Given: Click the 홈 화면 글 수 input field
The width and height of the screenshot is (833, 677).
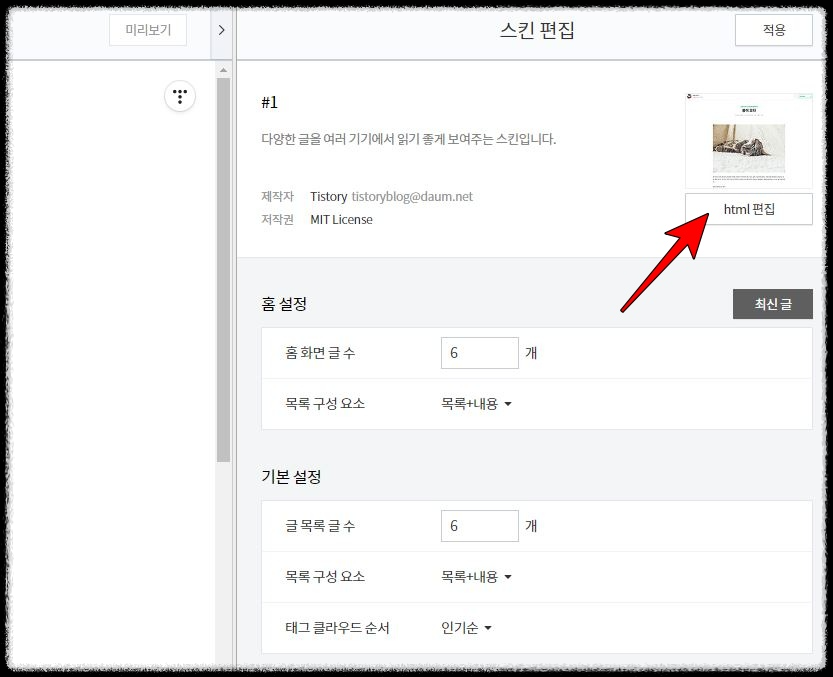Looking at the screenshot, I should point(479,352).
